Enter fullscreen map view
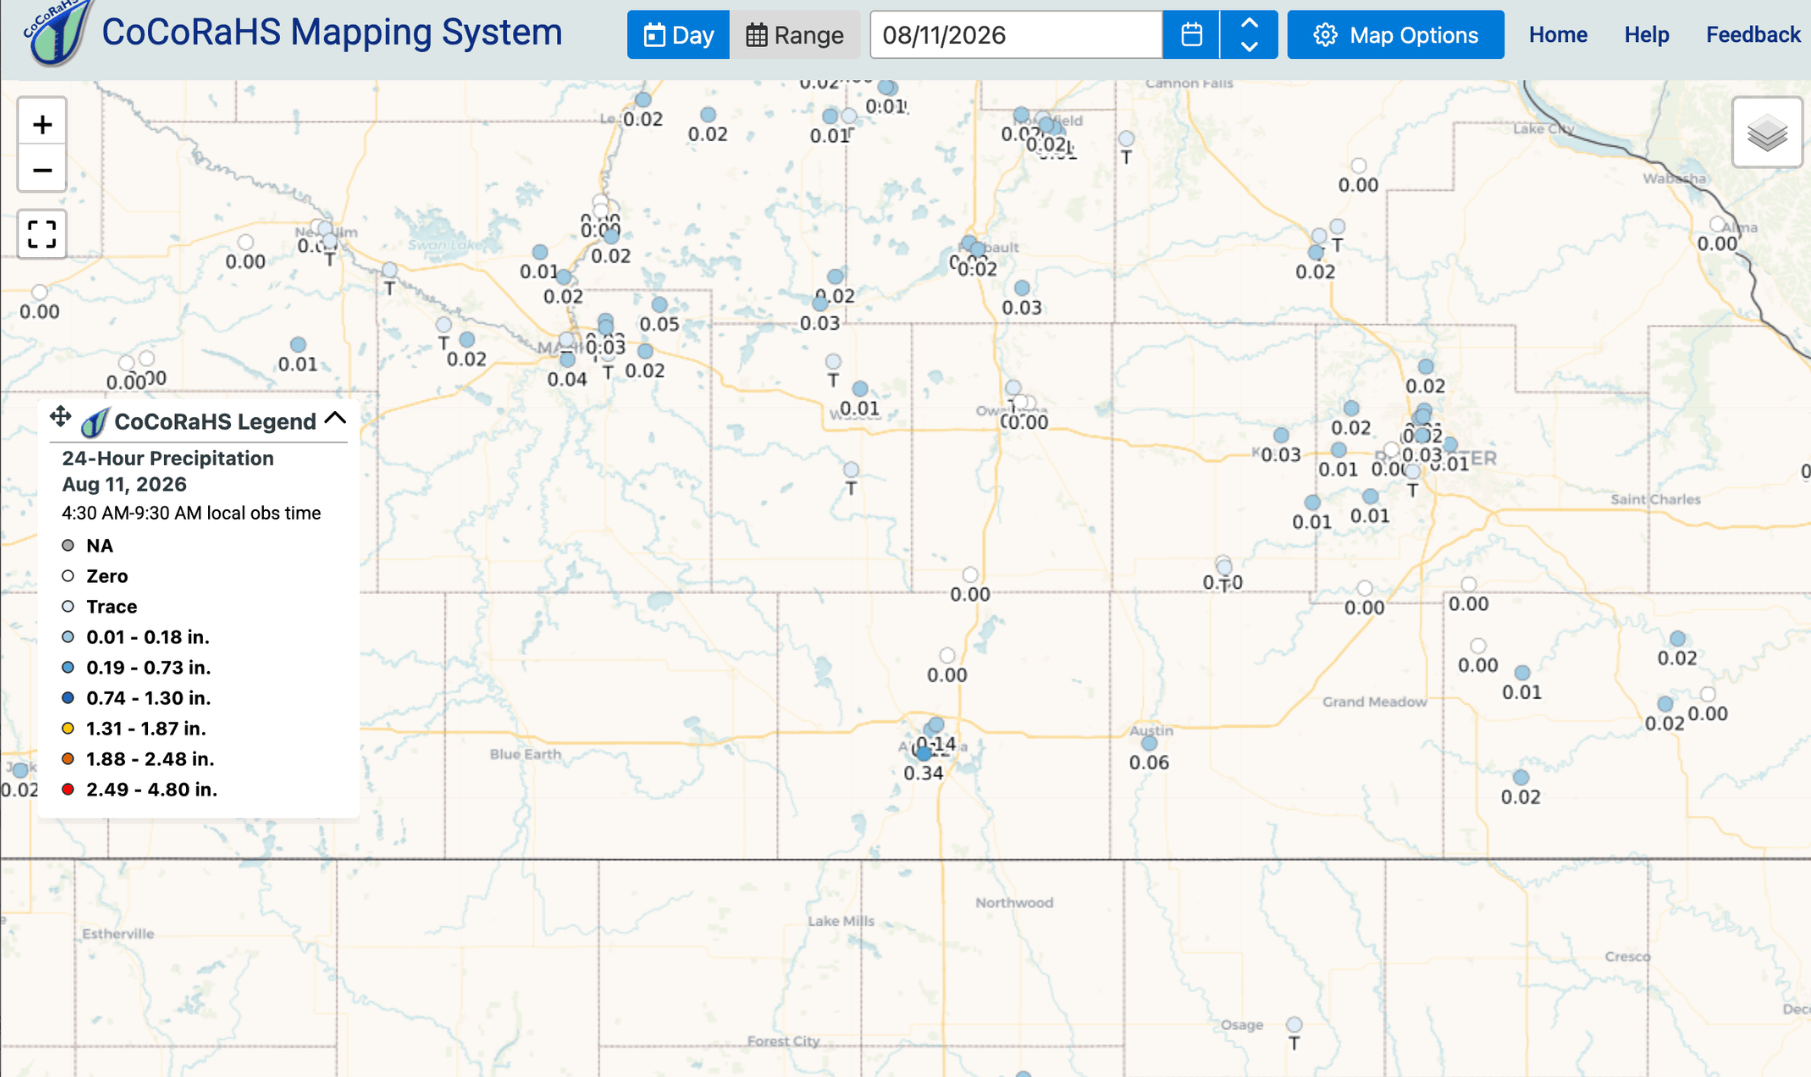Image resolution: width=1811 pixels, height=1077 pixels. (x=42, y=234)
